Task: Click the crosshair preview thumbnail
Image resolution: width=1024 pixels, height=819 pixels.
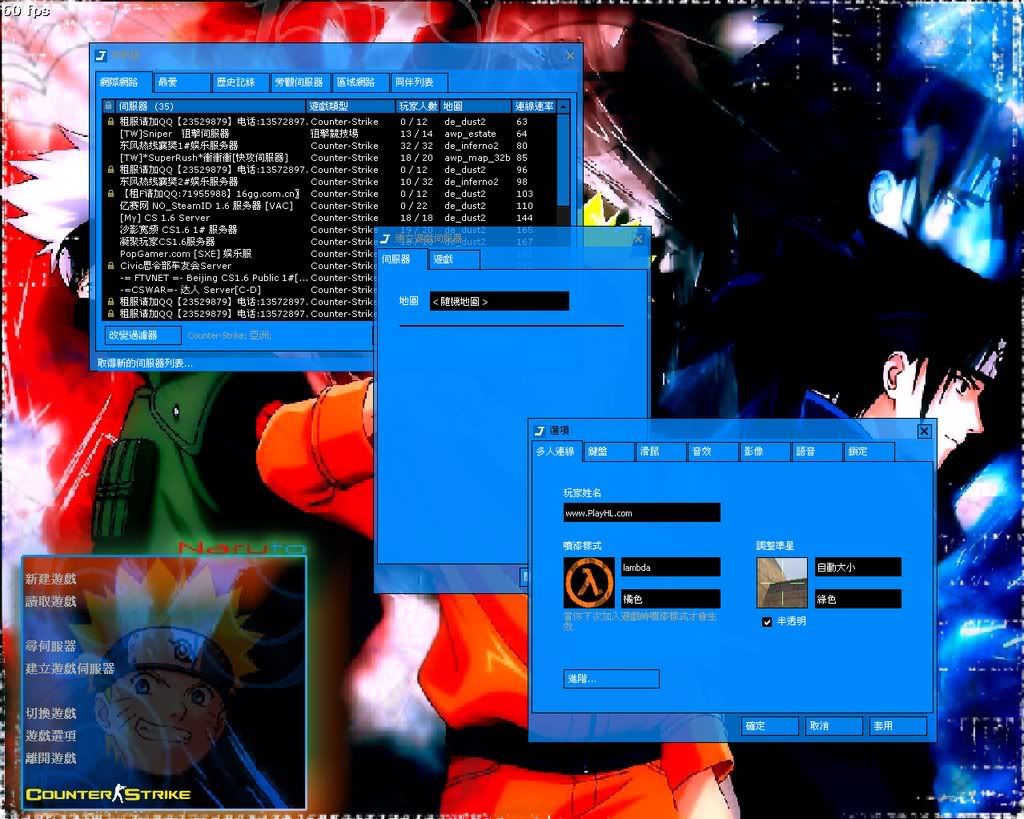Action: point(781,583)
